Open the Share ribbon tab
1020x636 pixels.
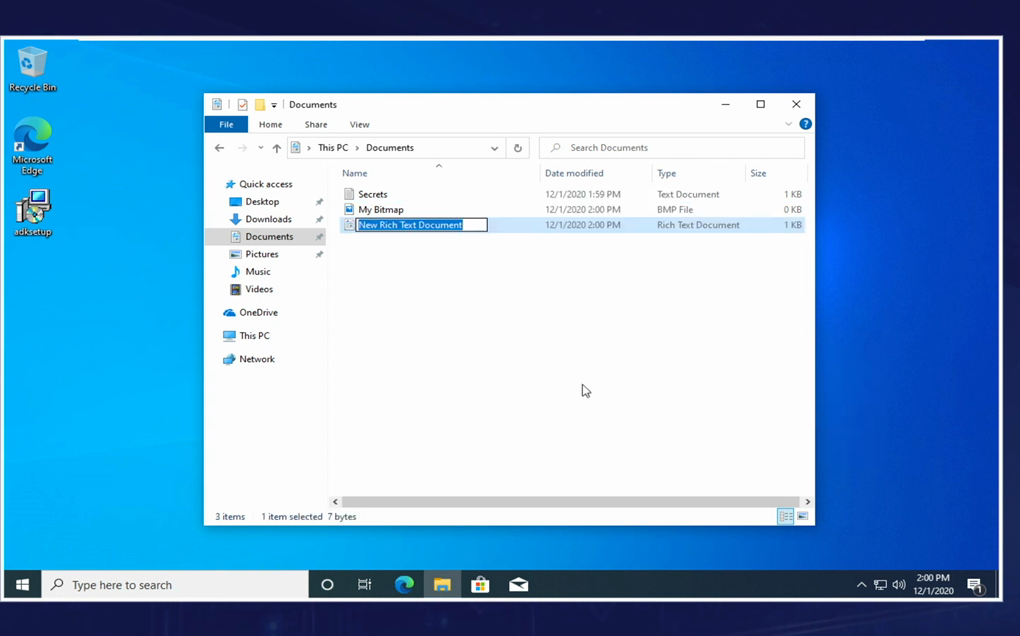(x=316, y=125)
